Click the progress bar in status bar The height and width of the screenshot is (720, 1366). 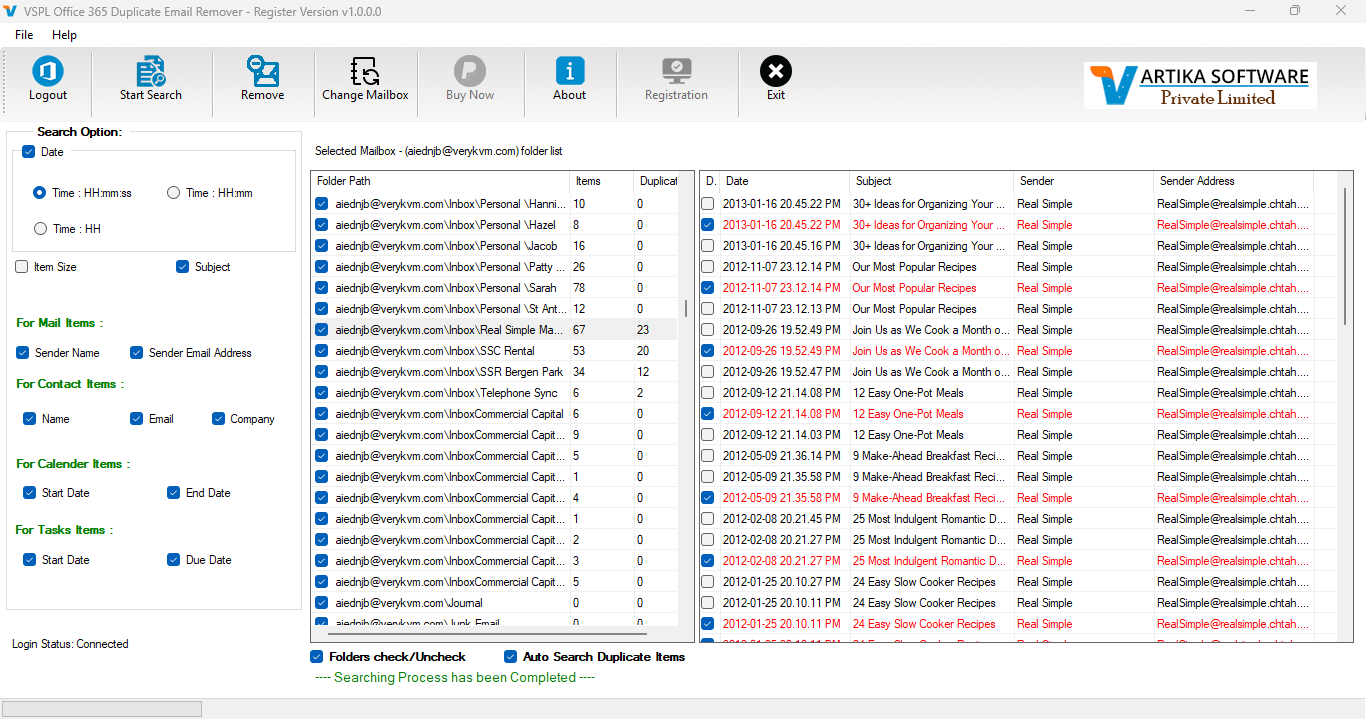(x=103, y=708)
